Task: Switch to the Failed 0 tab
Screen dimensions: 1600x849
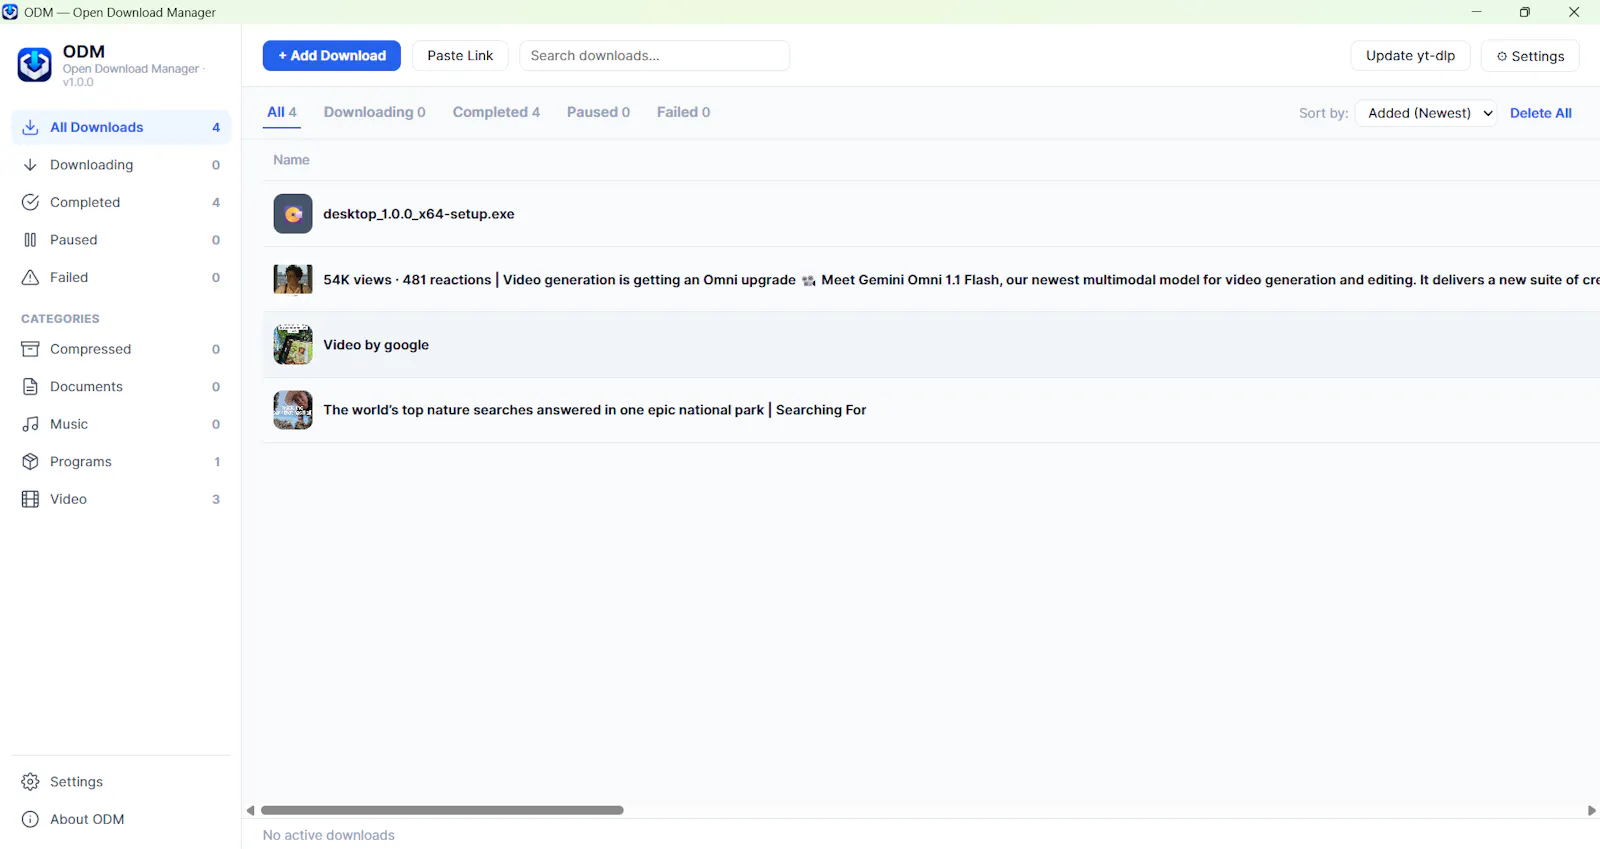Action: click(683, 112)
